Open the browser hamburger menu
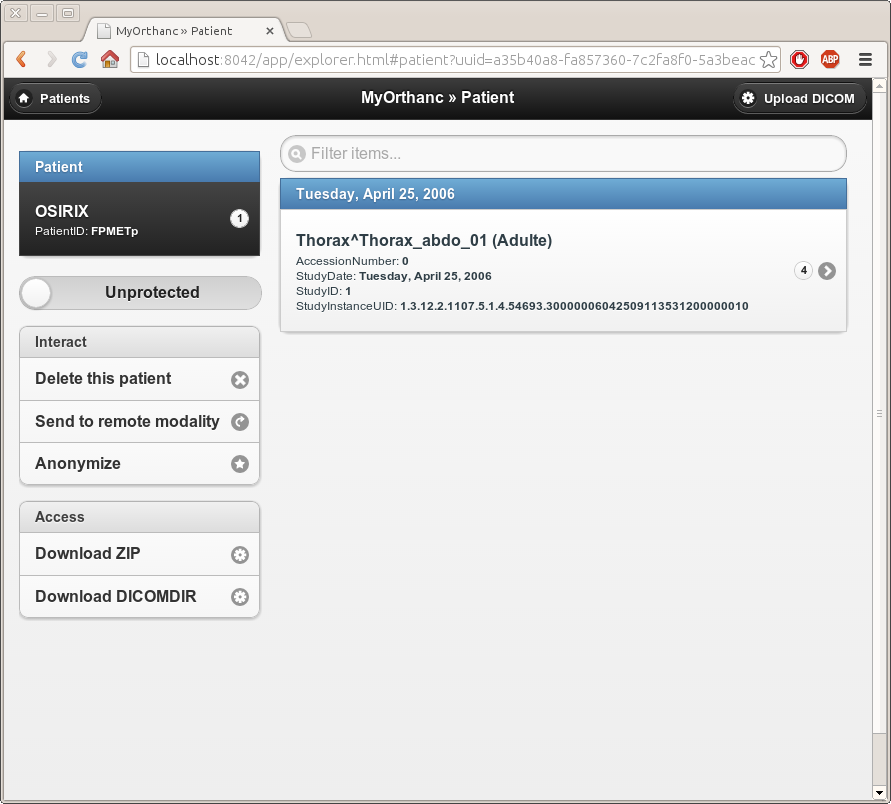 [x=865, y=59]
